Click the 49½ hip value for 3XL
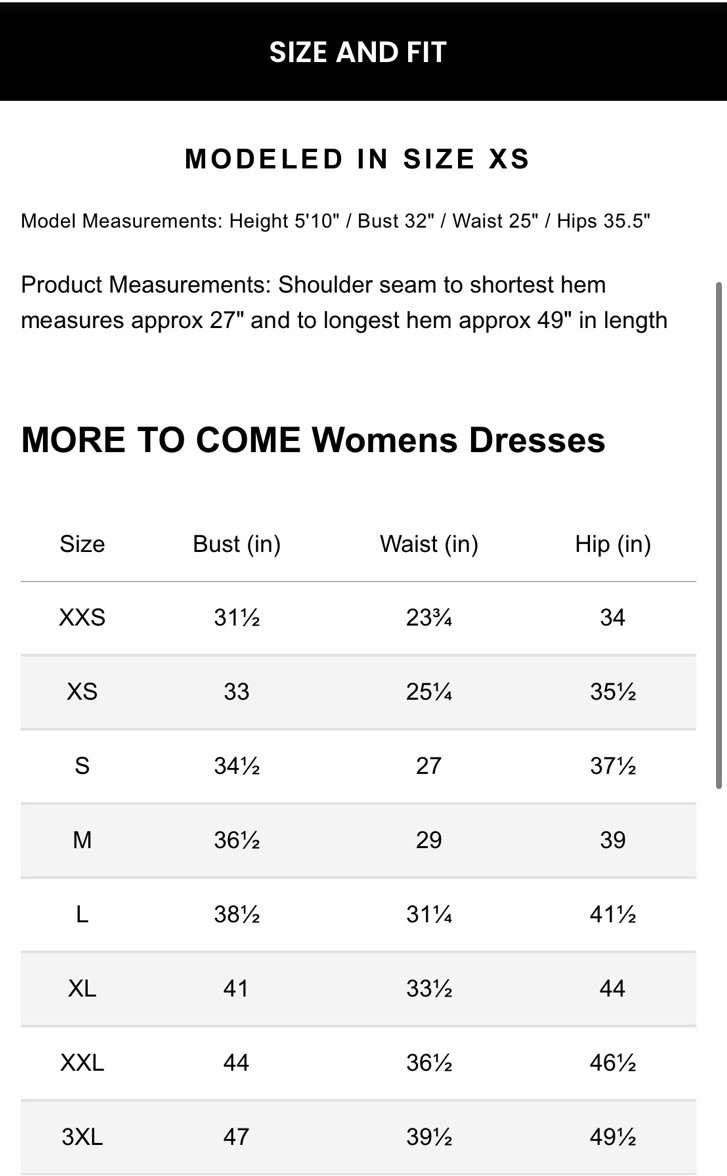This screenshot has width=727, height=1176. (612, 1136)
